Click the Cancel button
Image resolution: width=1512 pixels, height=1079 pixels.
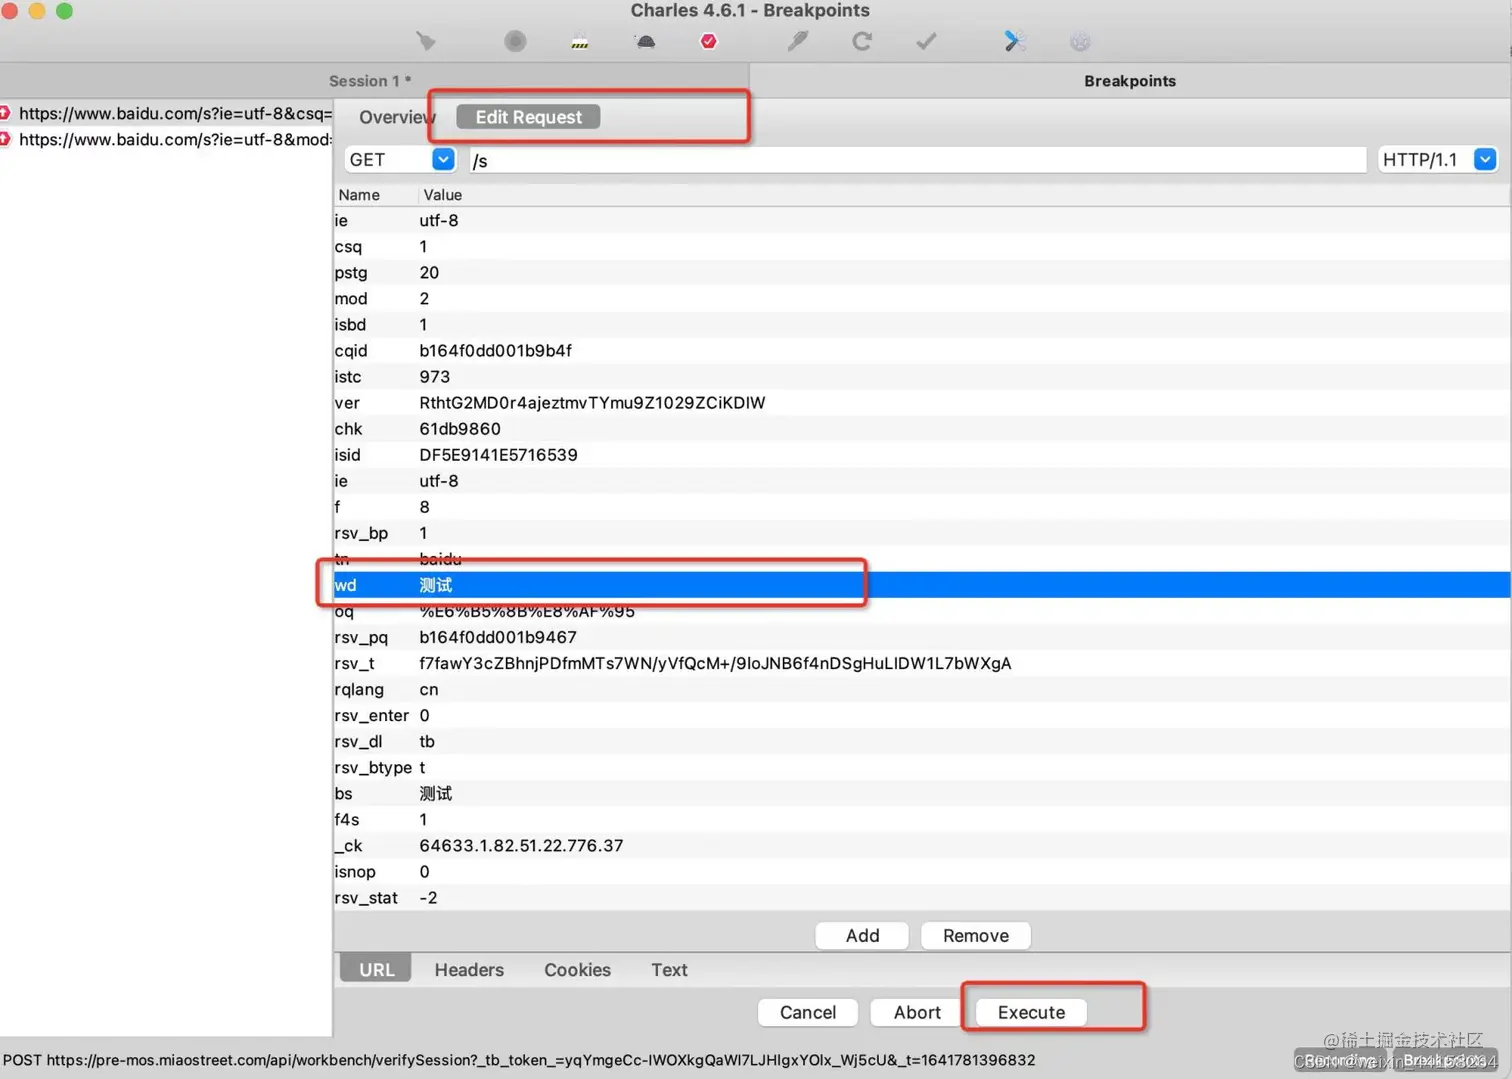pos(808,1013)
